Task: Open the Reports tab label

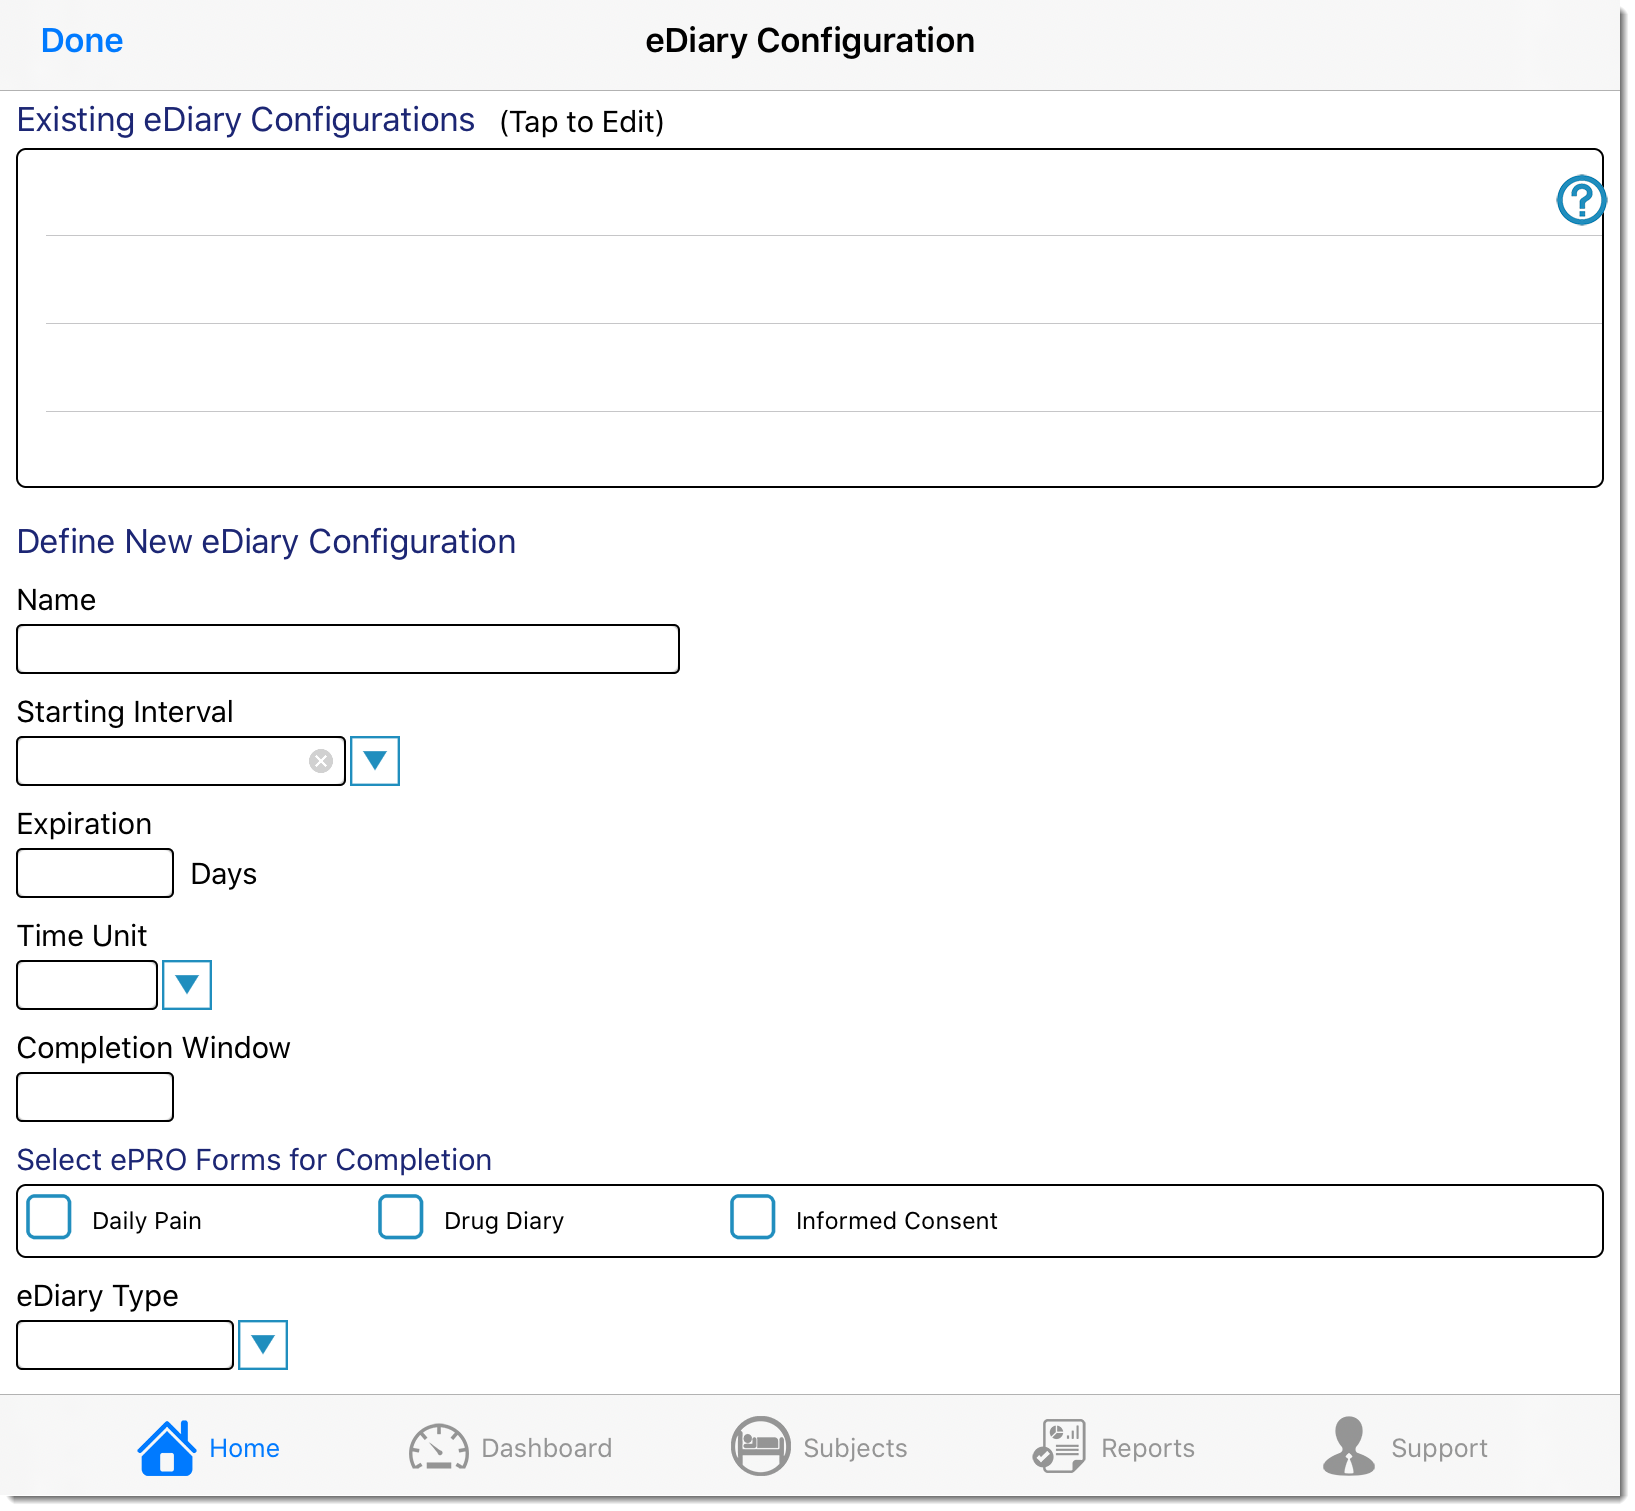Action: (1148, 1448)
